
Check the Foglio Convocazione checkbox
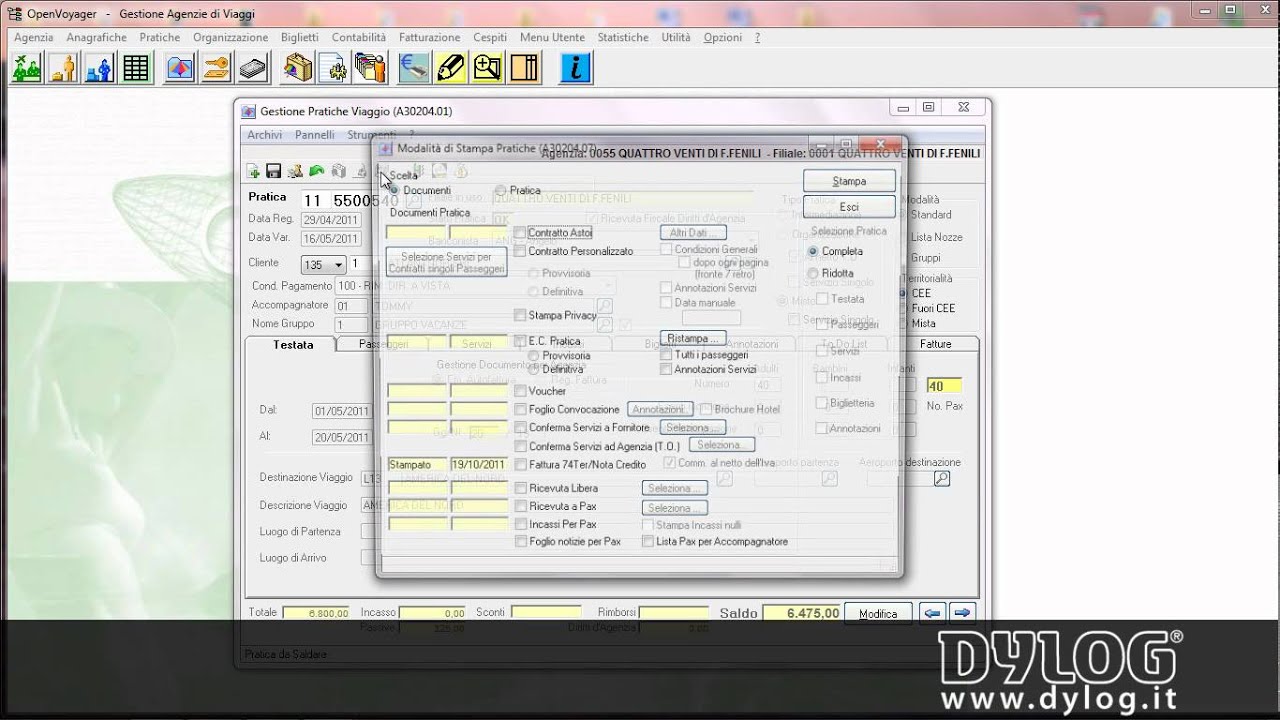(520, 409)
